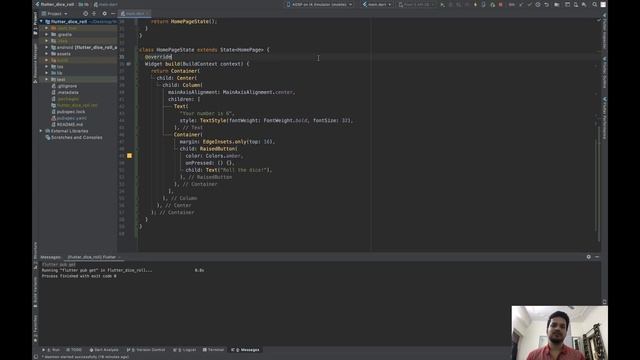Open the Dart Analysis tool window

pyautogui.click(x=104, y=350)
